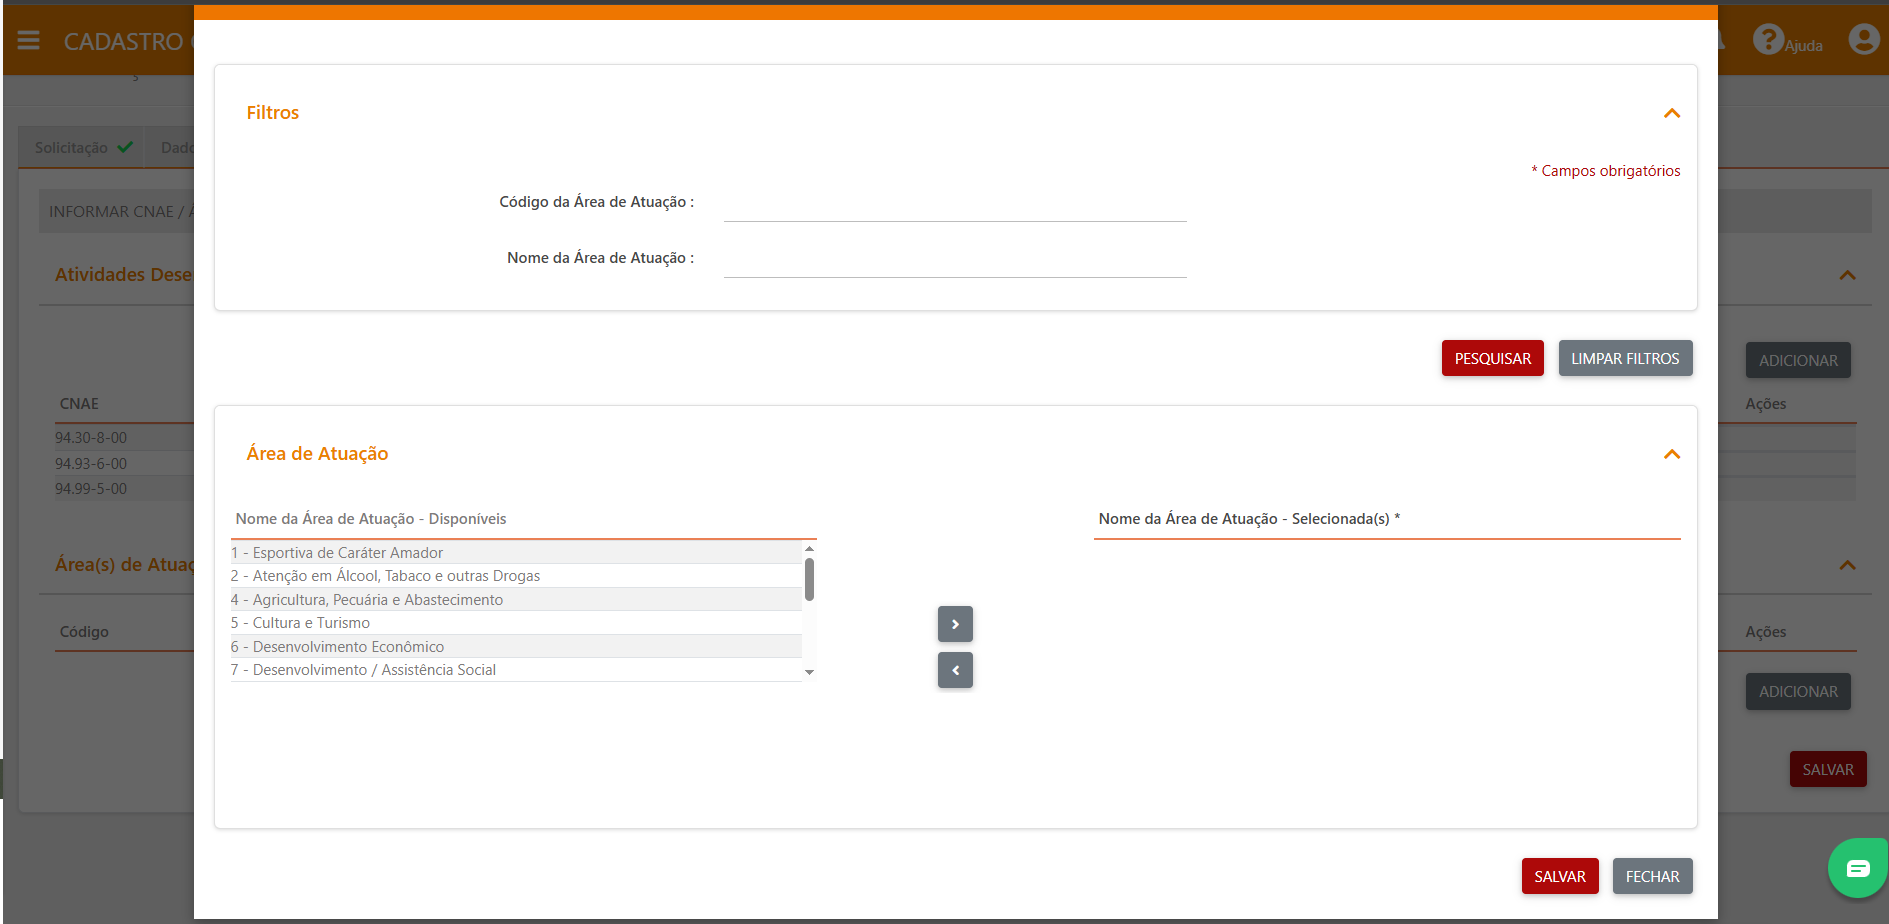Click the move left arrow button

tap(955, 670)
